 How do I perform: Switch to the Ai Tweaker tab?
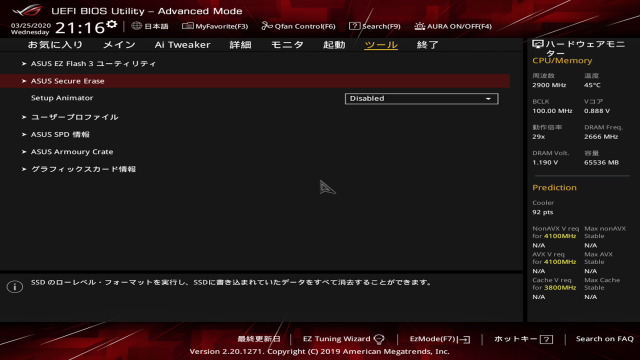coord(182,44)
